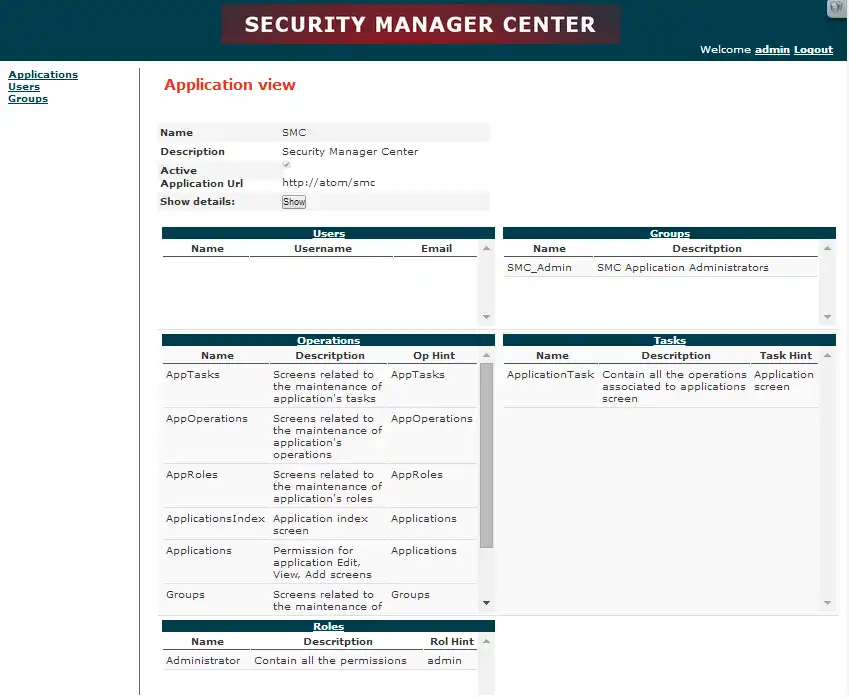
Task: Click the Security Manager Center banner
Action: (421, 24)
